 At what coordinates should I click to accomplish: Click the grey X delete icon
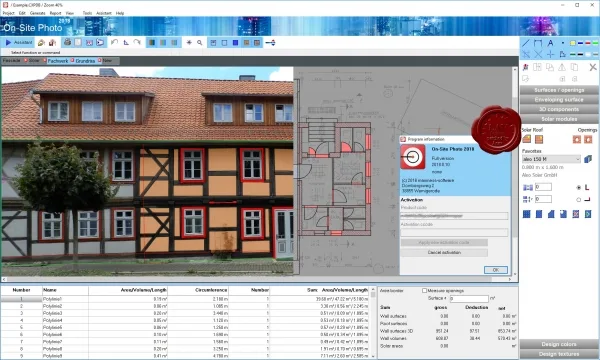point(593,67)
